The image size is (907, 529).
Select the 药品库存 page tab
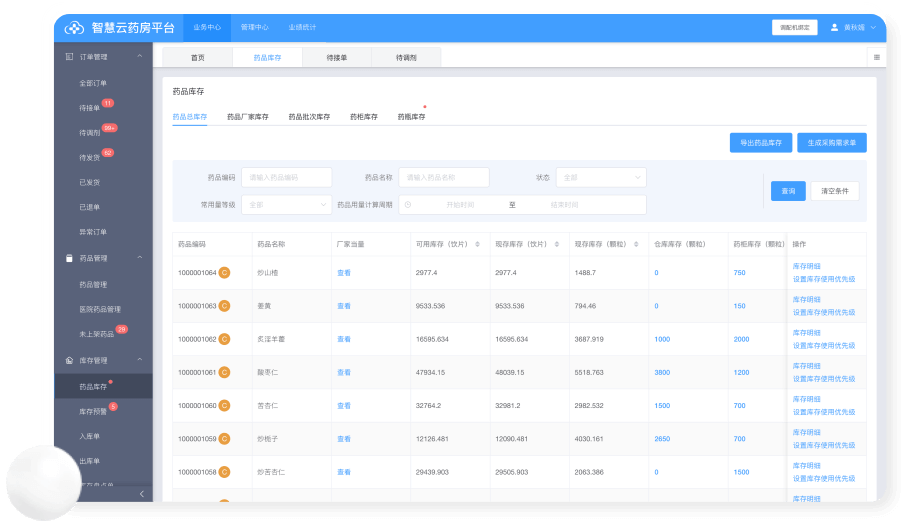click(267, 57)
